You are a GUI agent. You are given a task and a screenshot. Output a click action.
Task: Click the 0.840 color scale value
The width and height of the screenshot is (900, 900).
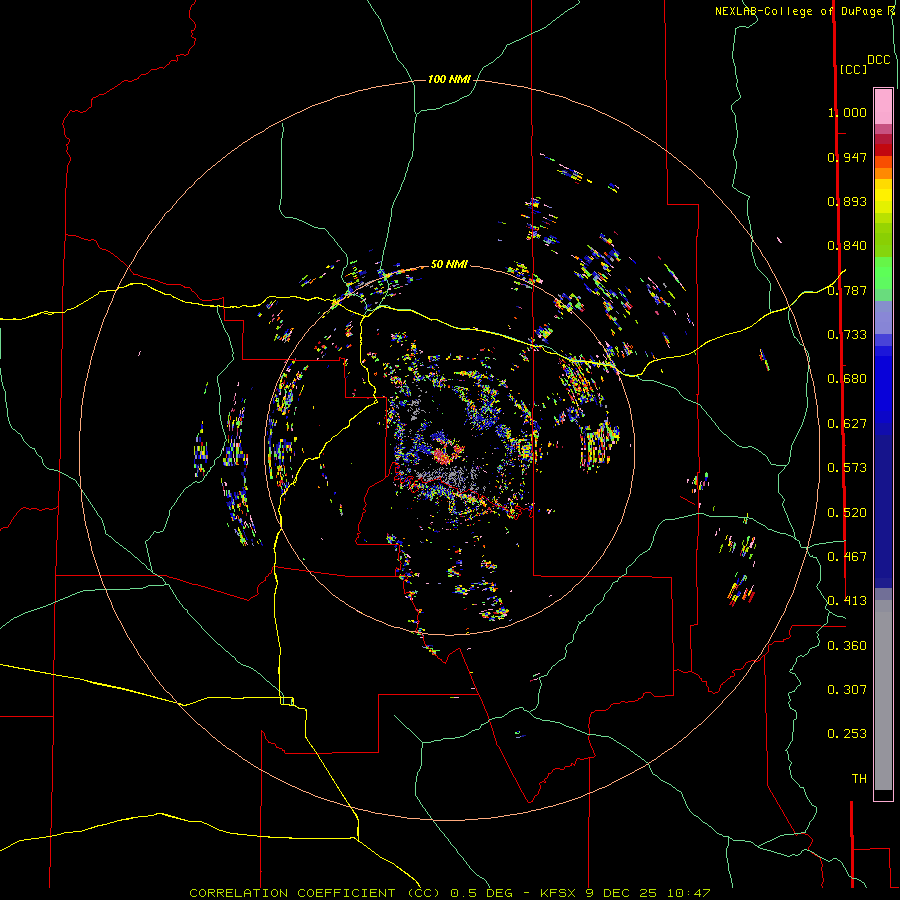tap(847, 246)
